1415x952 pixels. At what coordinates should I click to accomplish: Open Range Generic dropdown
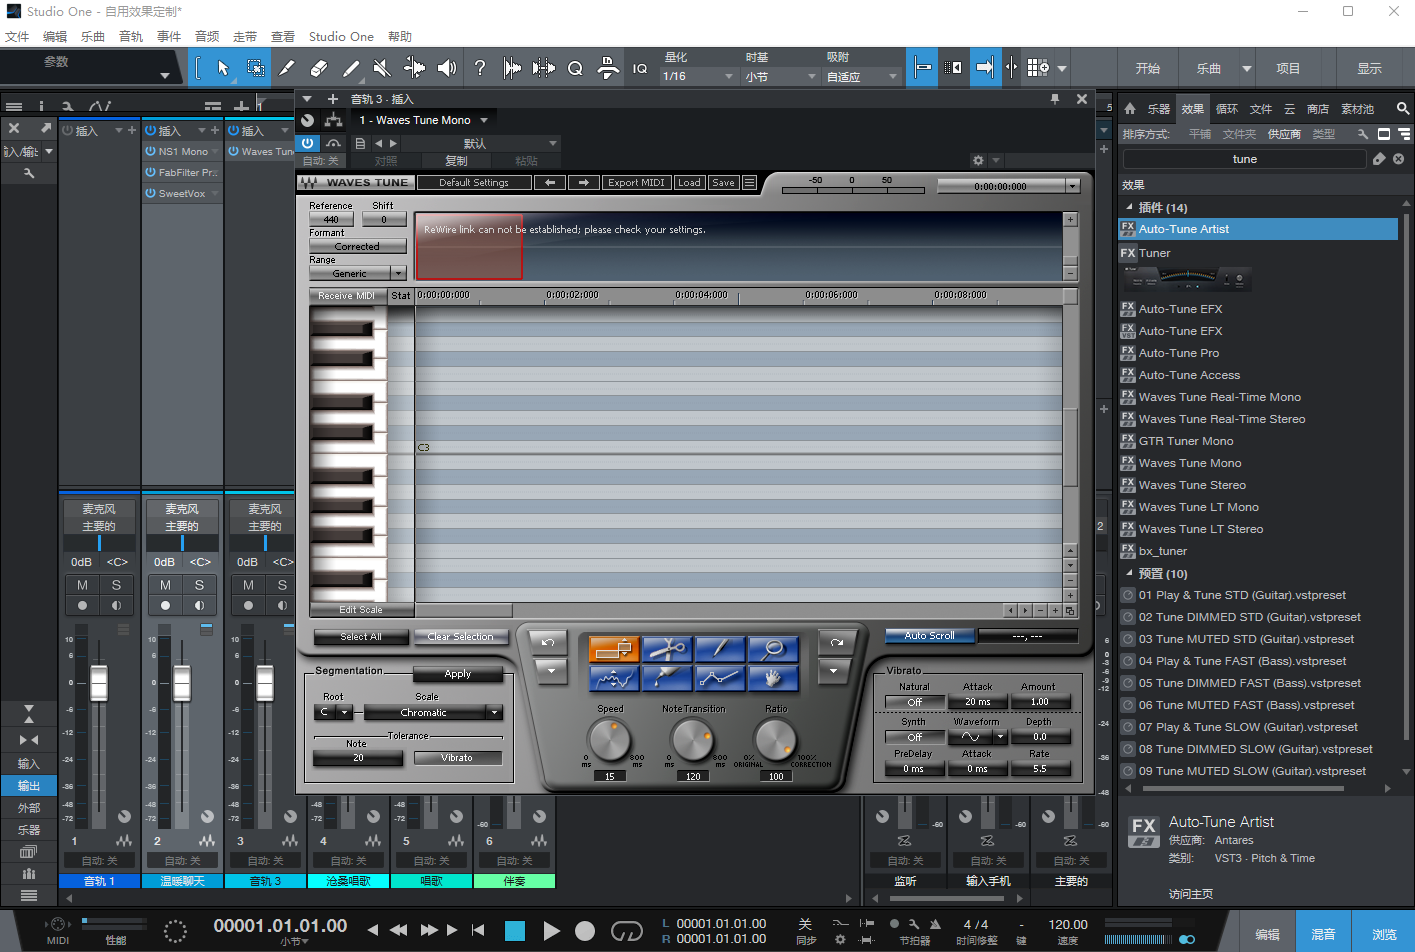pos(357,273)
